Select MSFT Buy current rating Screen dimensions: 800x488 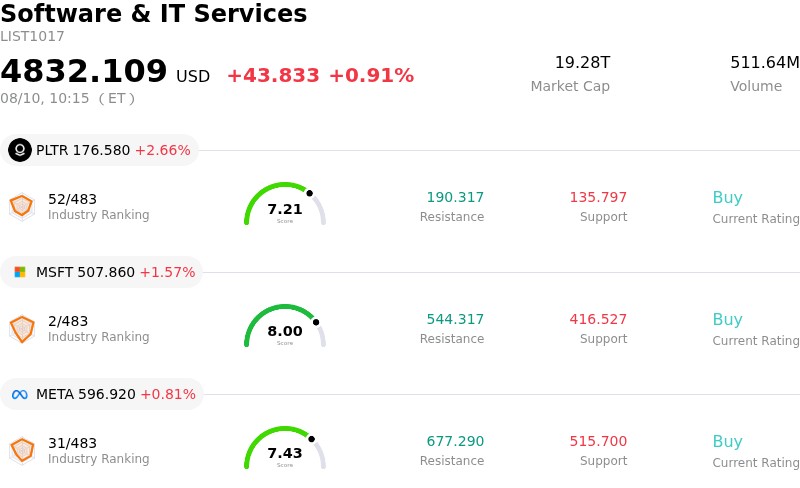[727, 320]
